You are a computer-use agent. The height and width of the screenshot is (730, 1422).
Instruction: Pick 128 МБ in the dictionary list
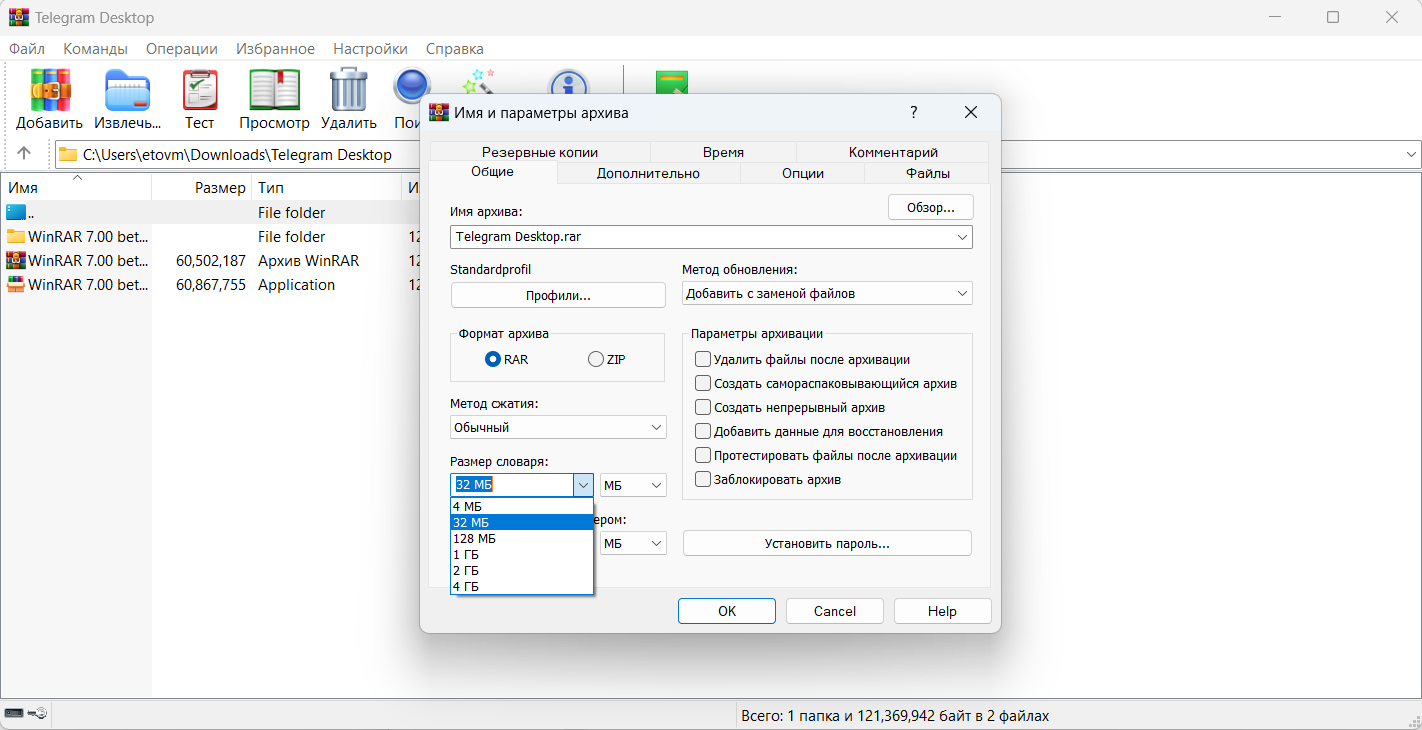pyautogui.click(x=522, y=538)
